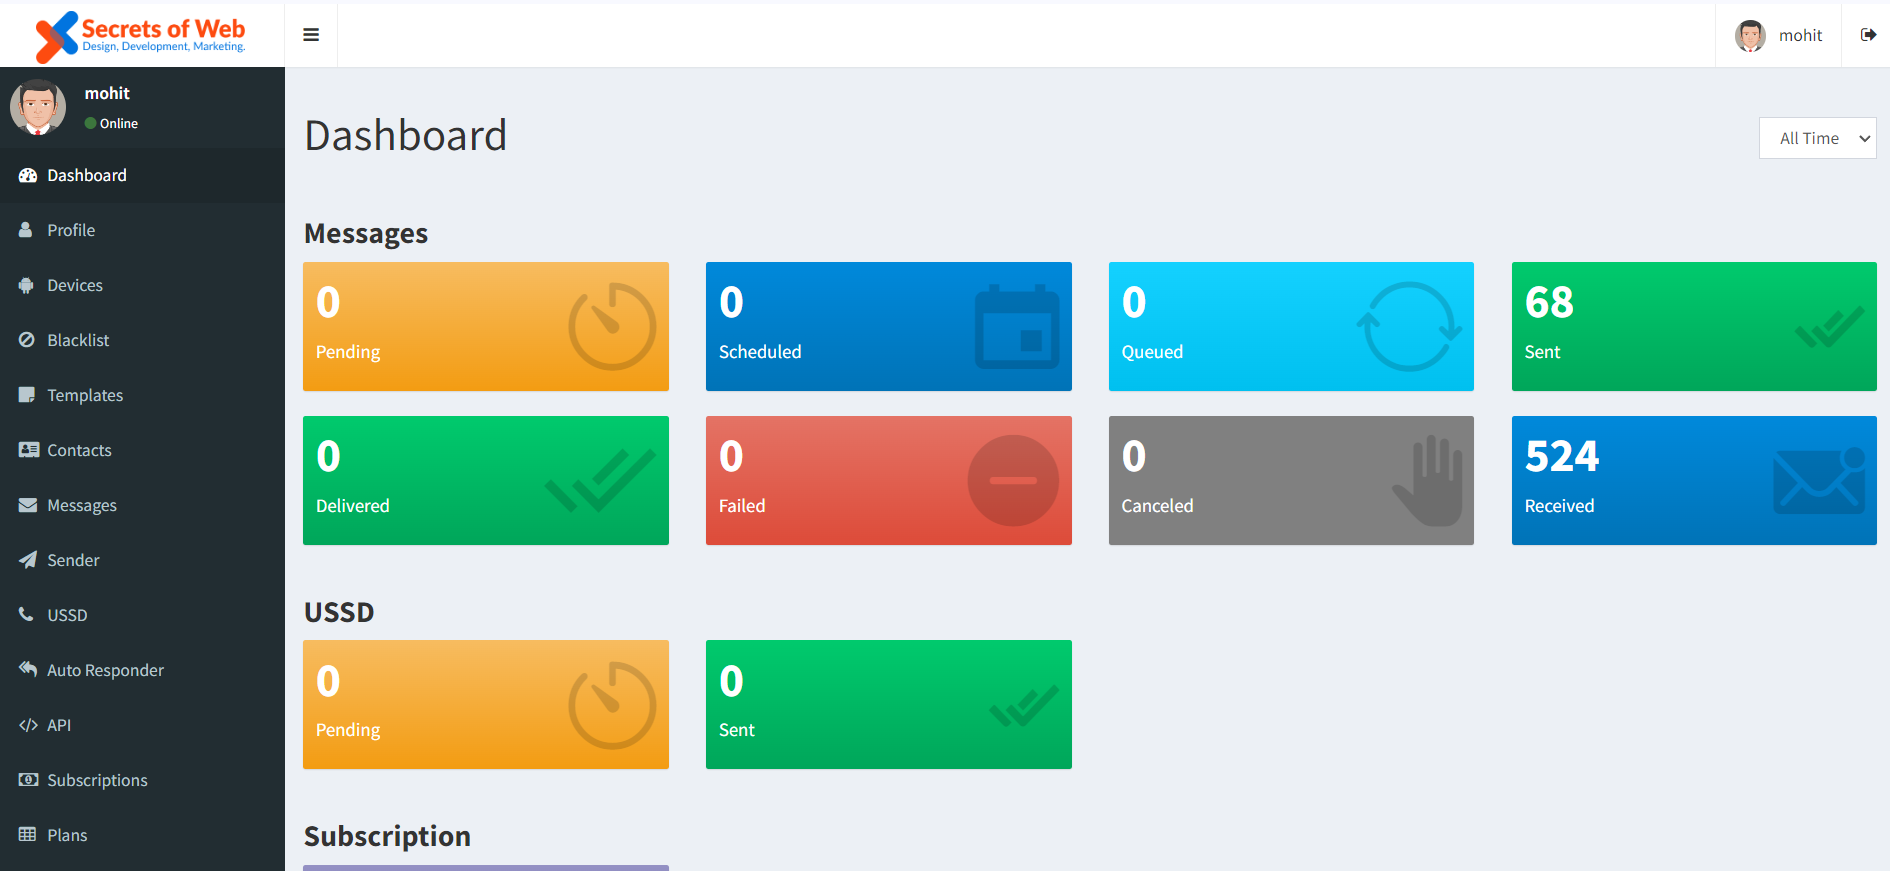
Task: Go to the Contacts page
Action: 79,450
